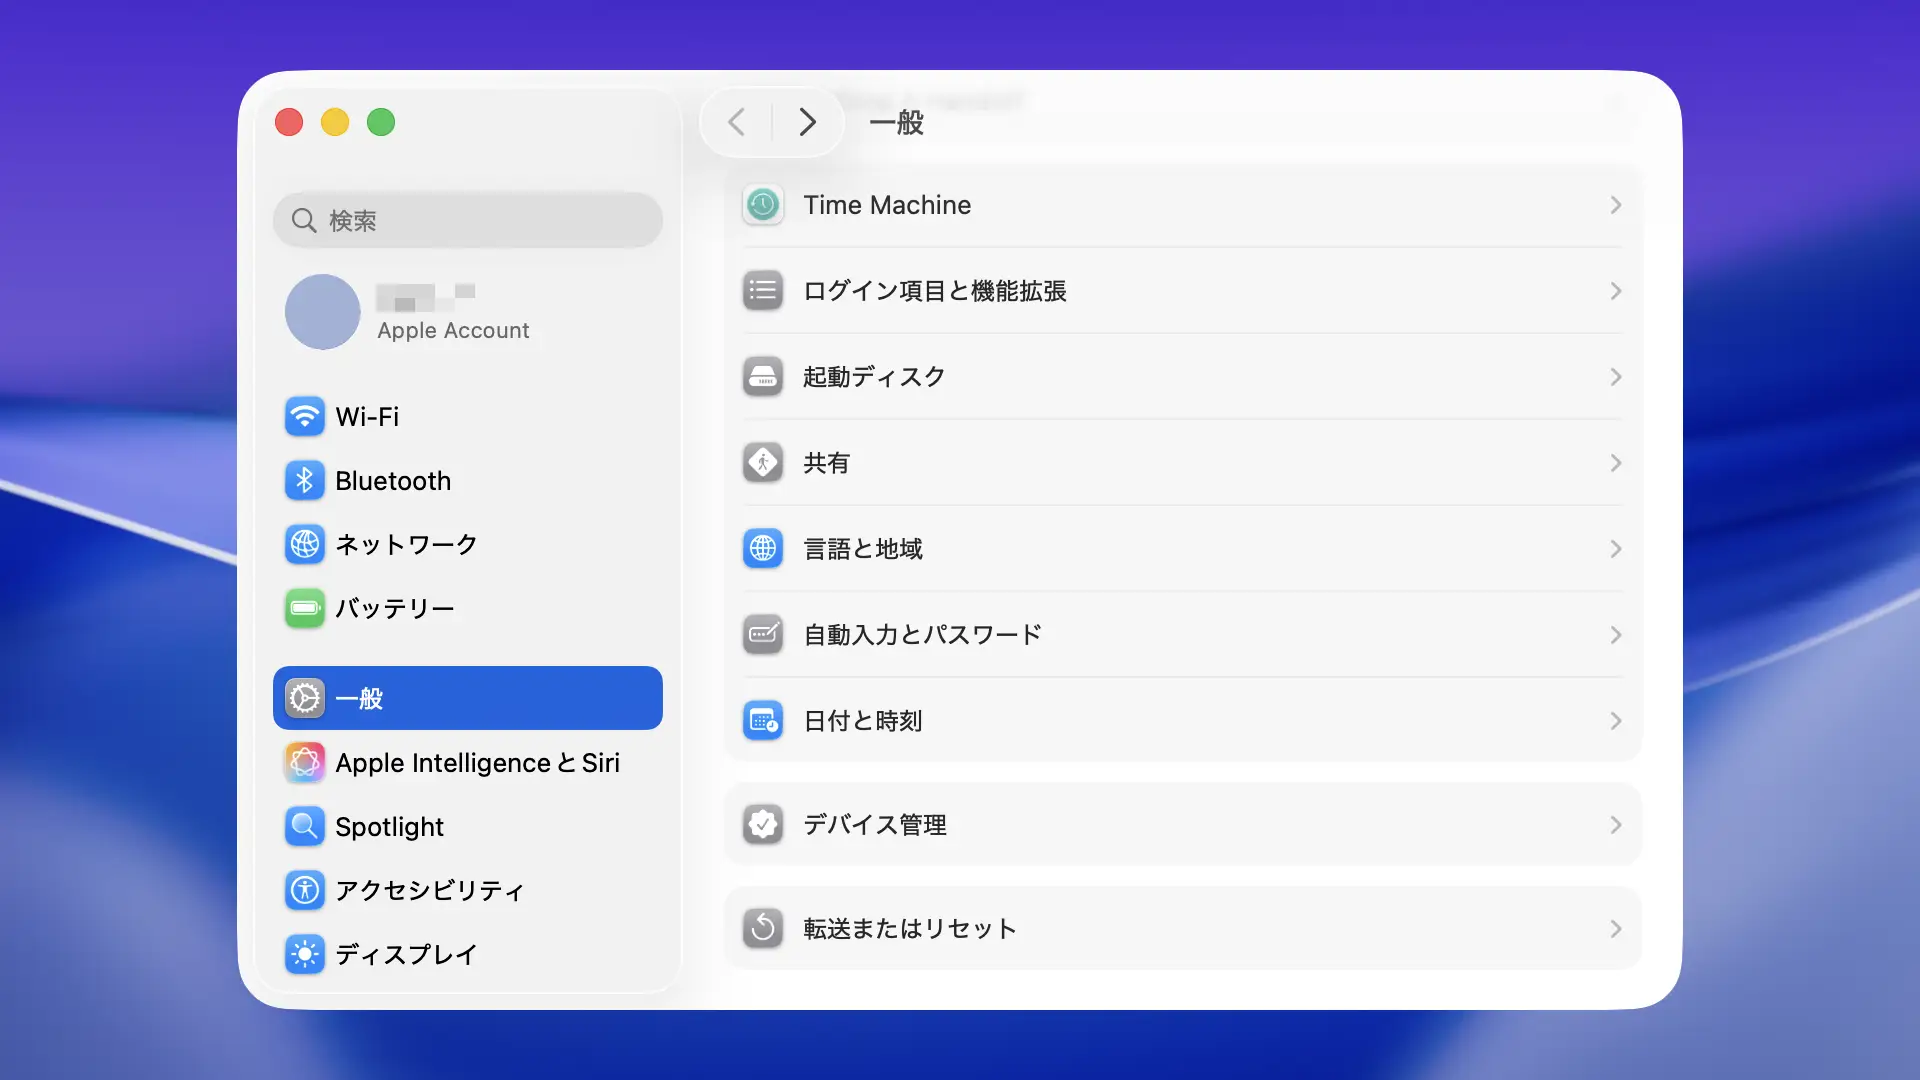This screenshot has width=1920, height=1080.
Task: Click the Bluetooth icon in sidebar
Action: click(305, 481)
